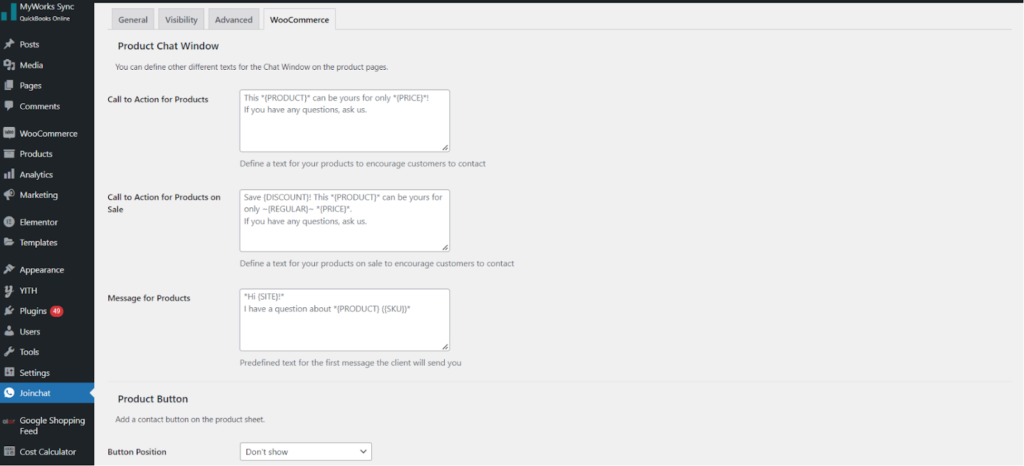Focus the Products on Sale textarea
The height and width of the screenshot is (466, 1024).
tap(344, 220)
